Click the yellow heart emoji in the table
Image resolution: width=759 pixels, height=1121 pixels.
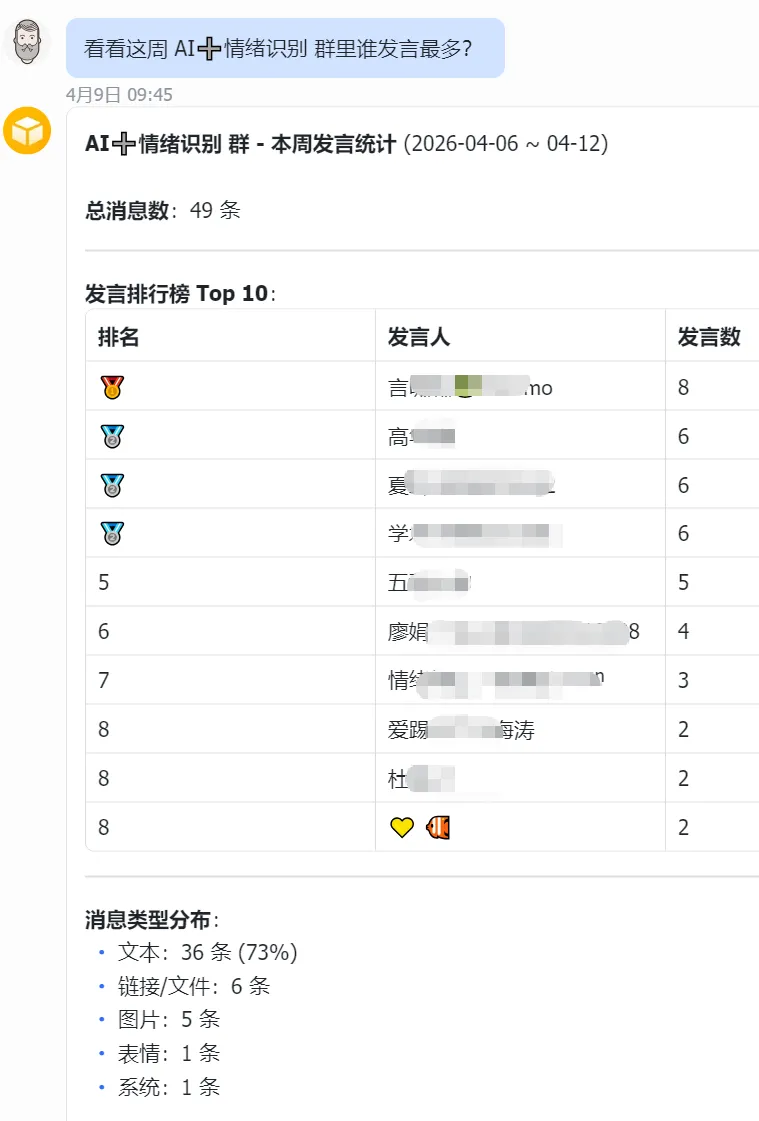tap(401, 828)
